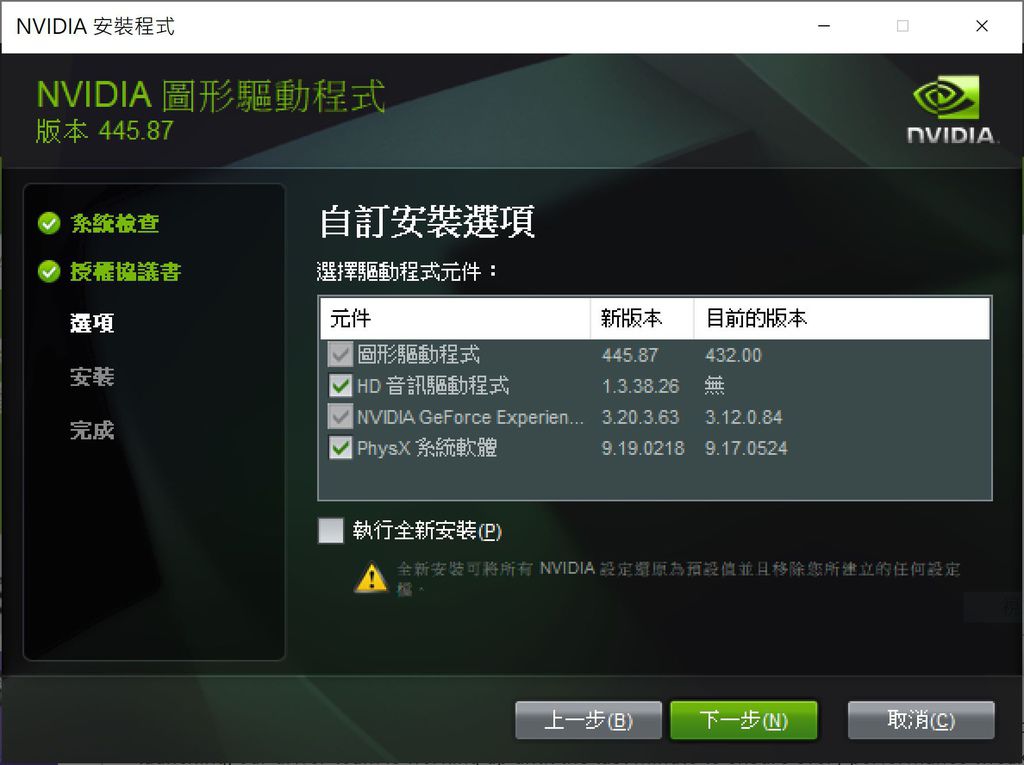Click the greyed GeForce Experience checkbox
This screenshot has height=765, width=1024.
[340, 417]
